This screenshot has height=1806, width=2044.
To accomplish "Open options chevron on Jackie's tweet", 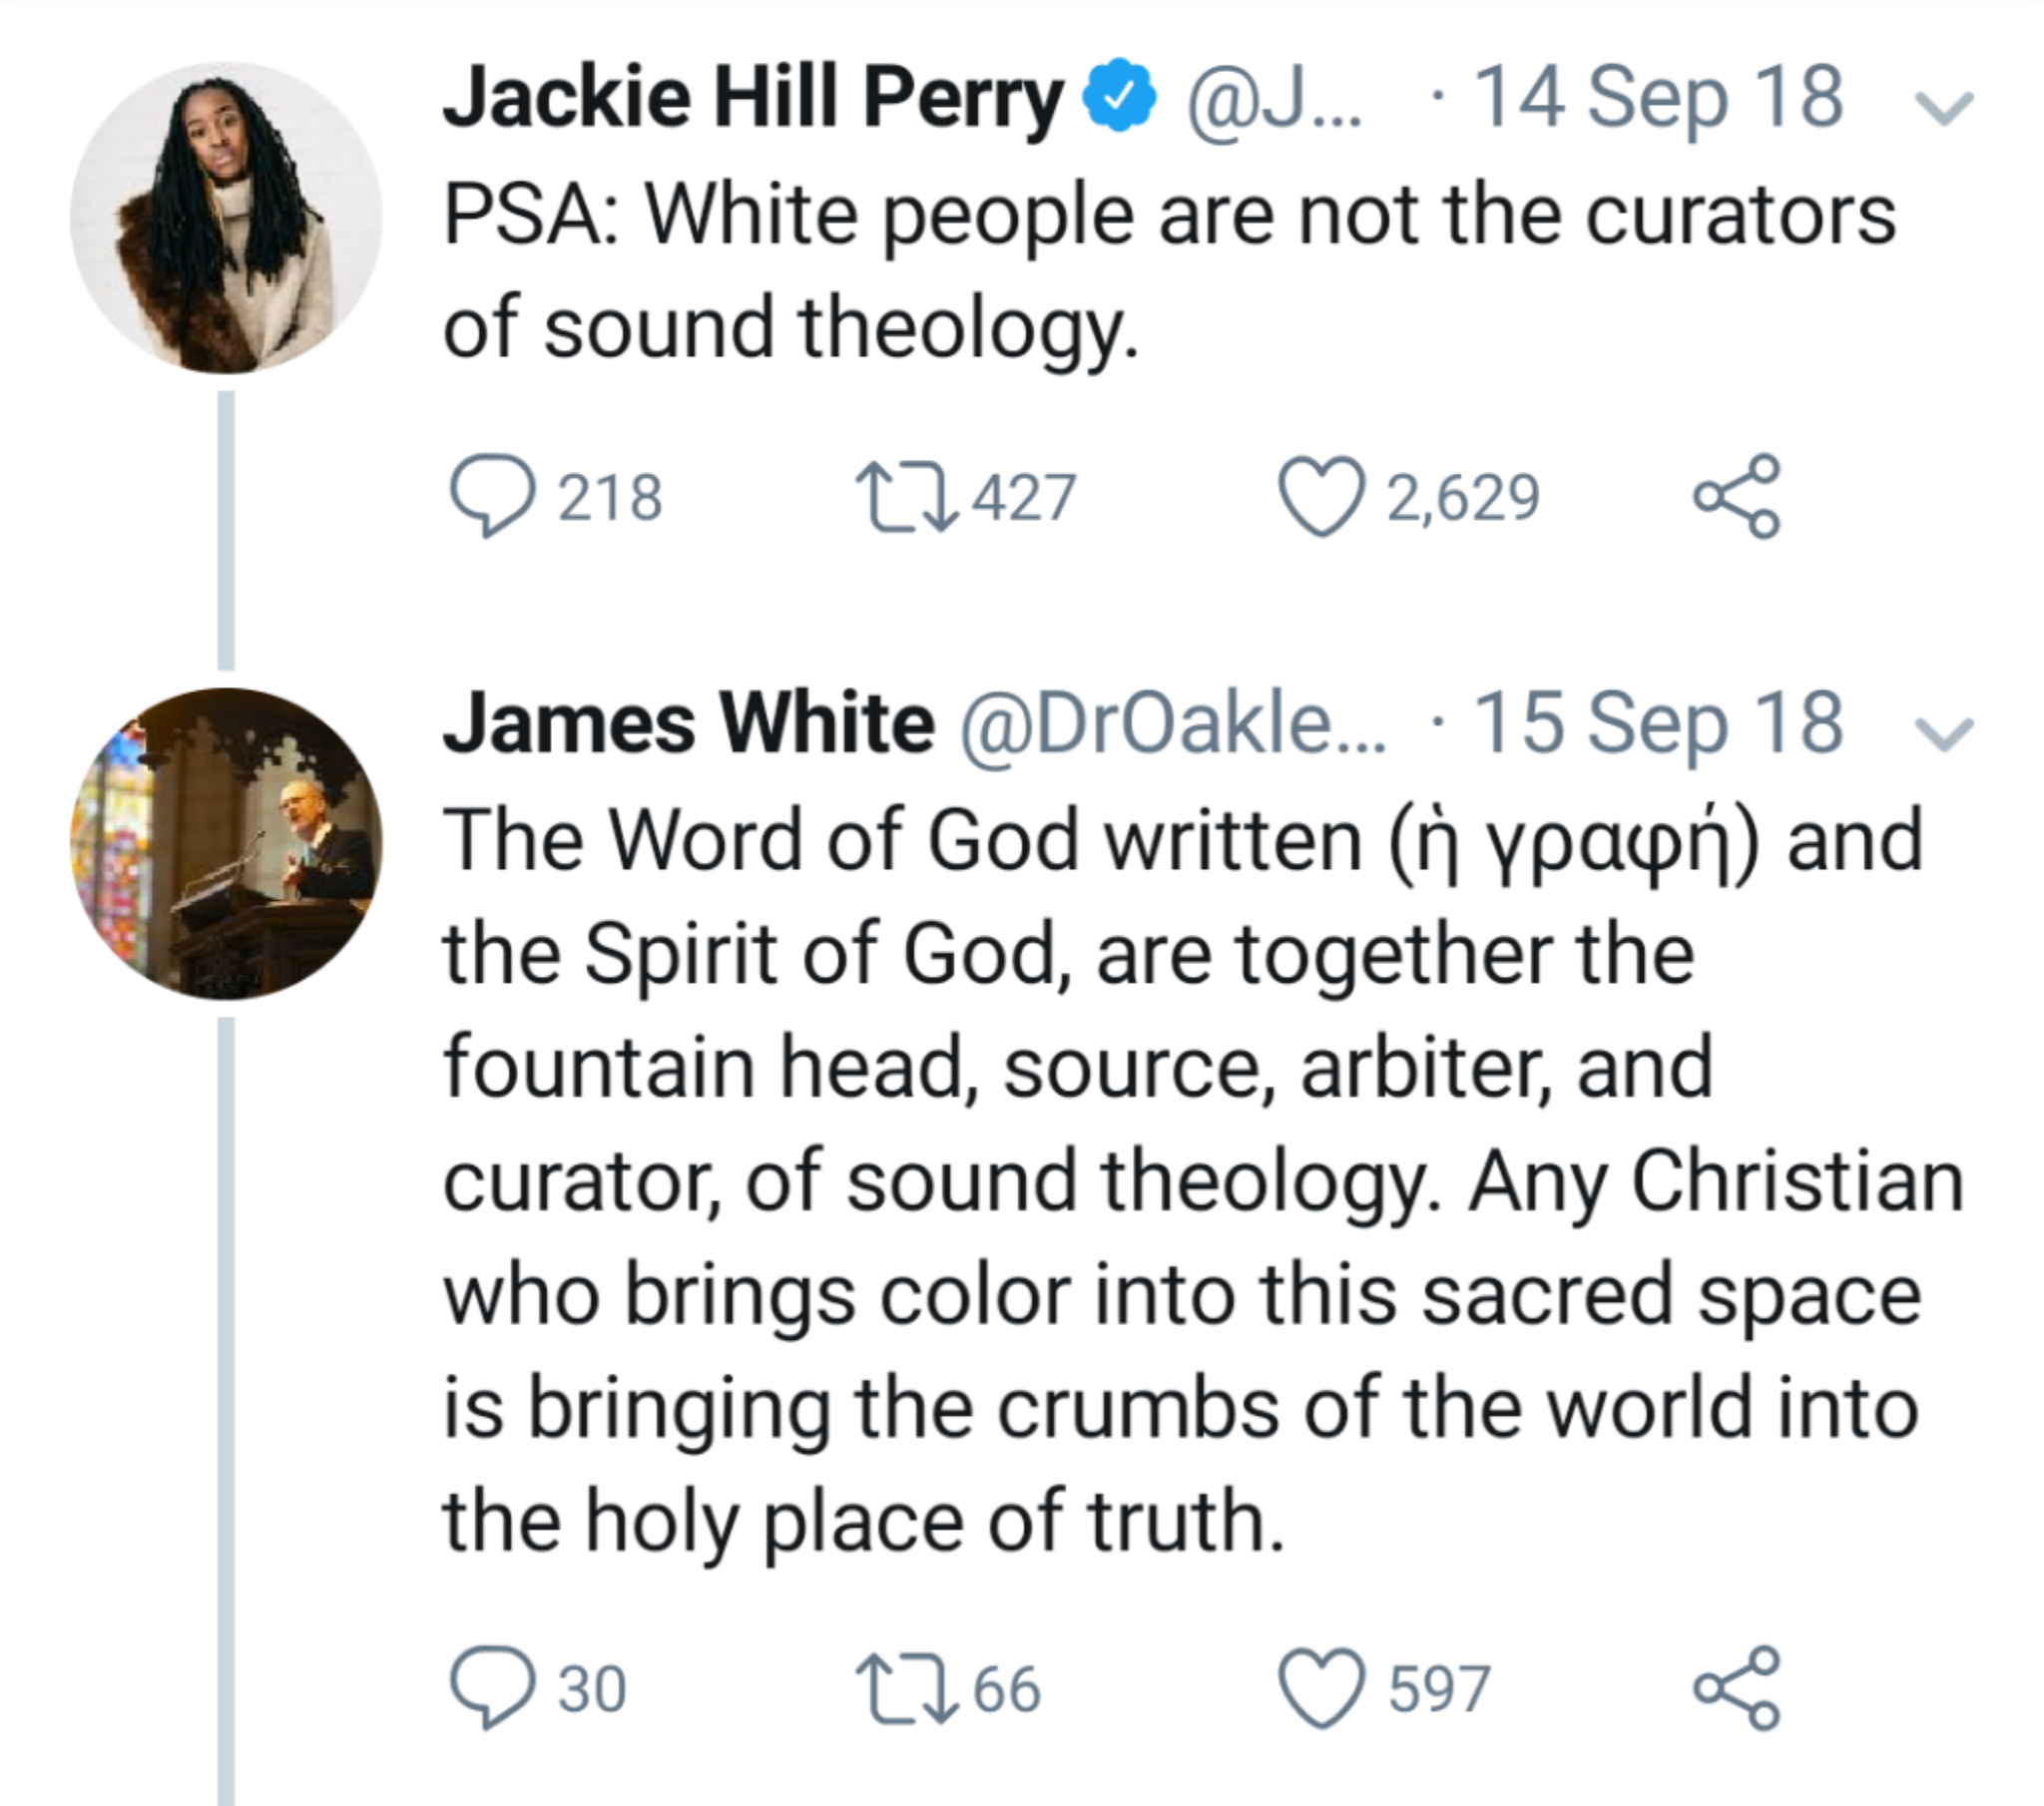I will click(1943, 107).
